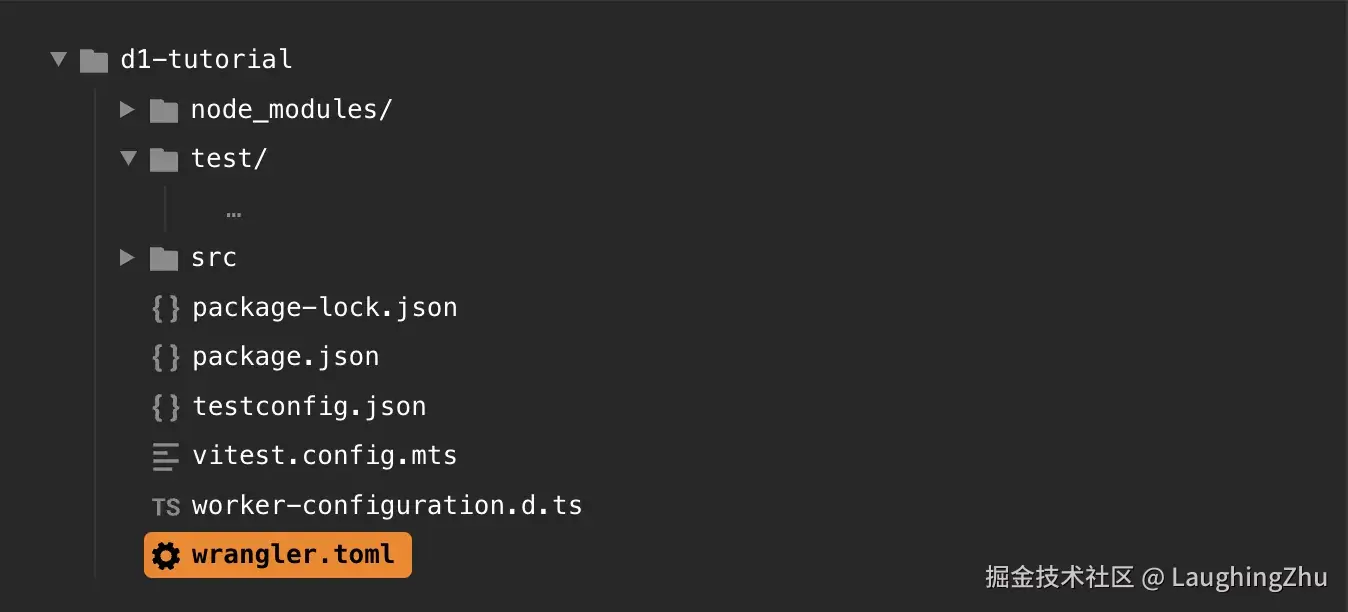Click the src folder icon
The height and width of the screenshot is (612, 1348).
164,258
